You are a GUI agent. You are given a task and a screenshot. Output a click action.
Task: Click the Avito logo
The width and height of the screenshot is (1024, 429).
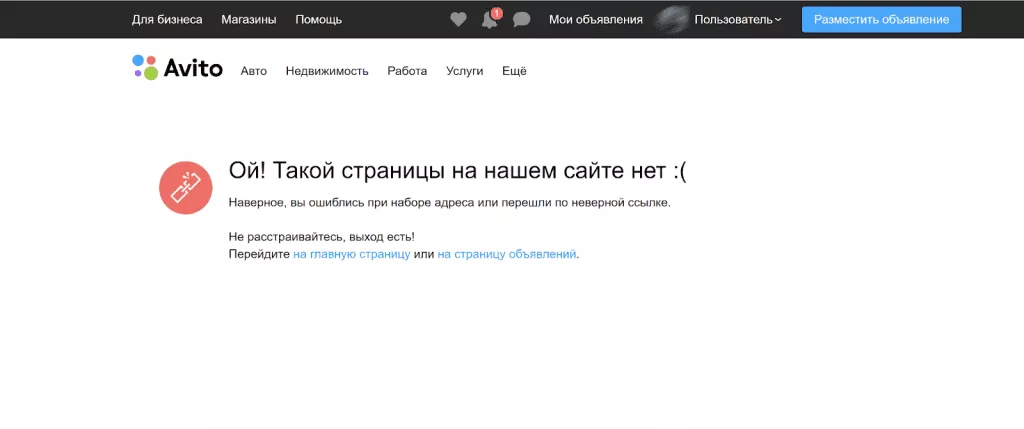pos(177,68)
